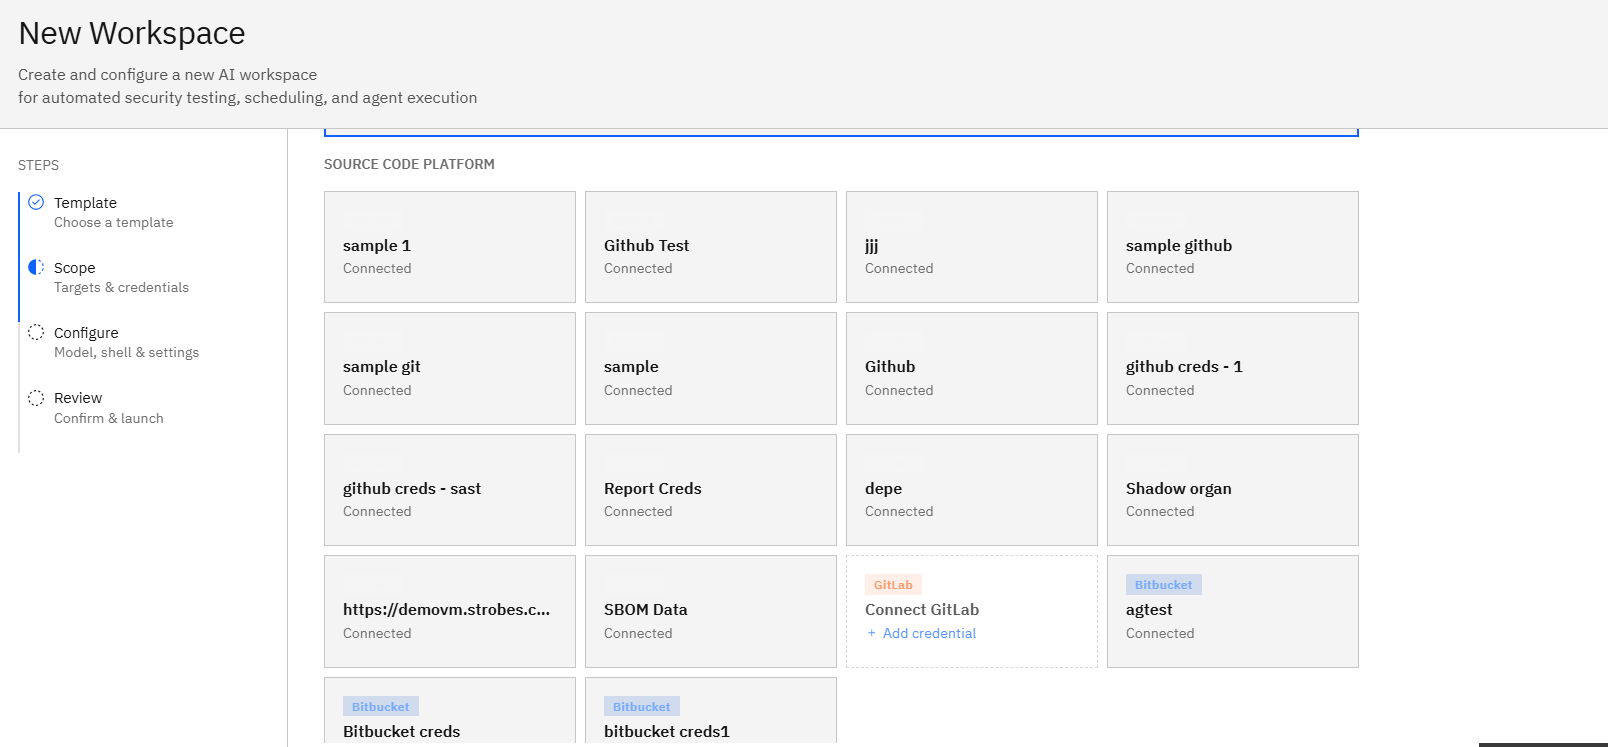Screen dimensions: 1608x747
Task: Select the Bitbucket creds card
Action: 450,711
